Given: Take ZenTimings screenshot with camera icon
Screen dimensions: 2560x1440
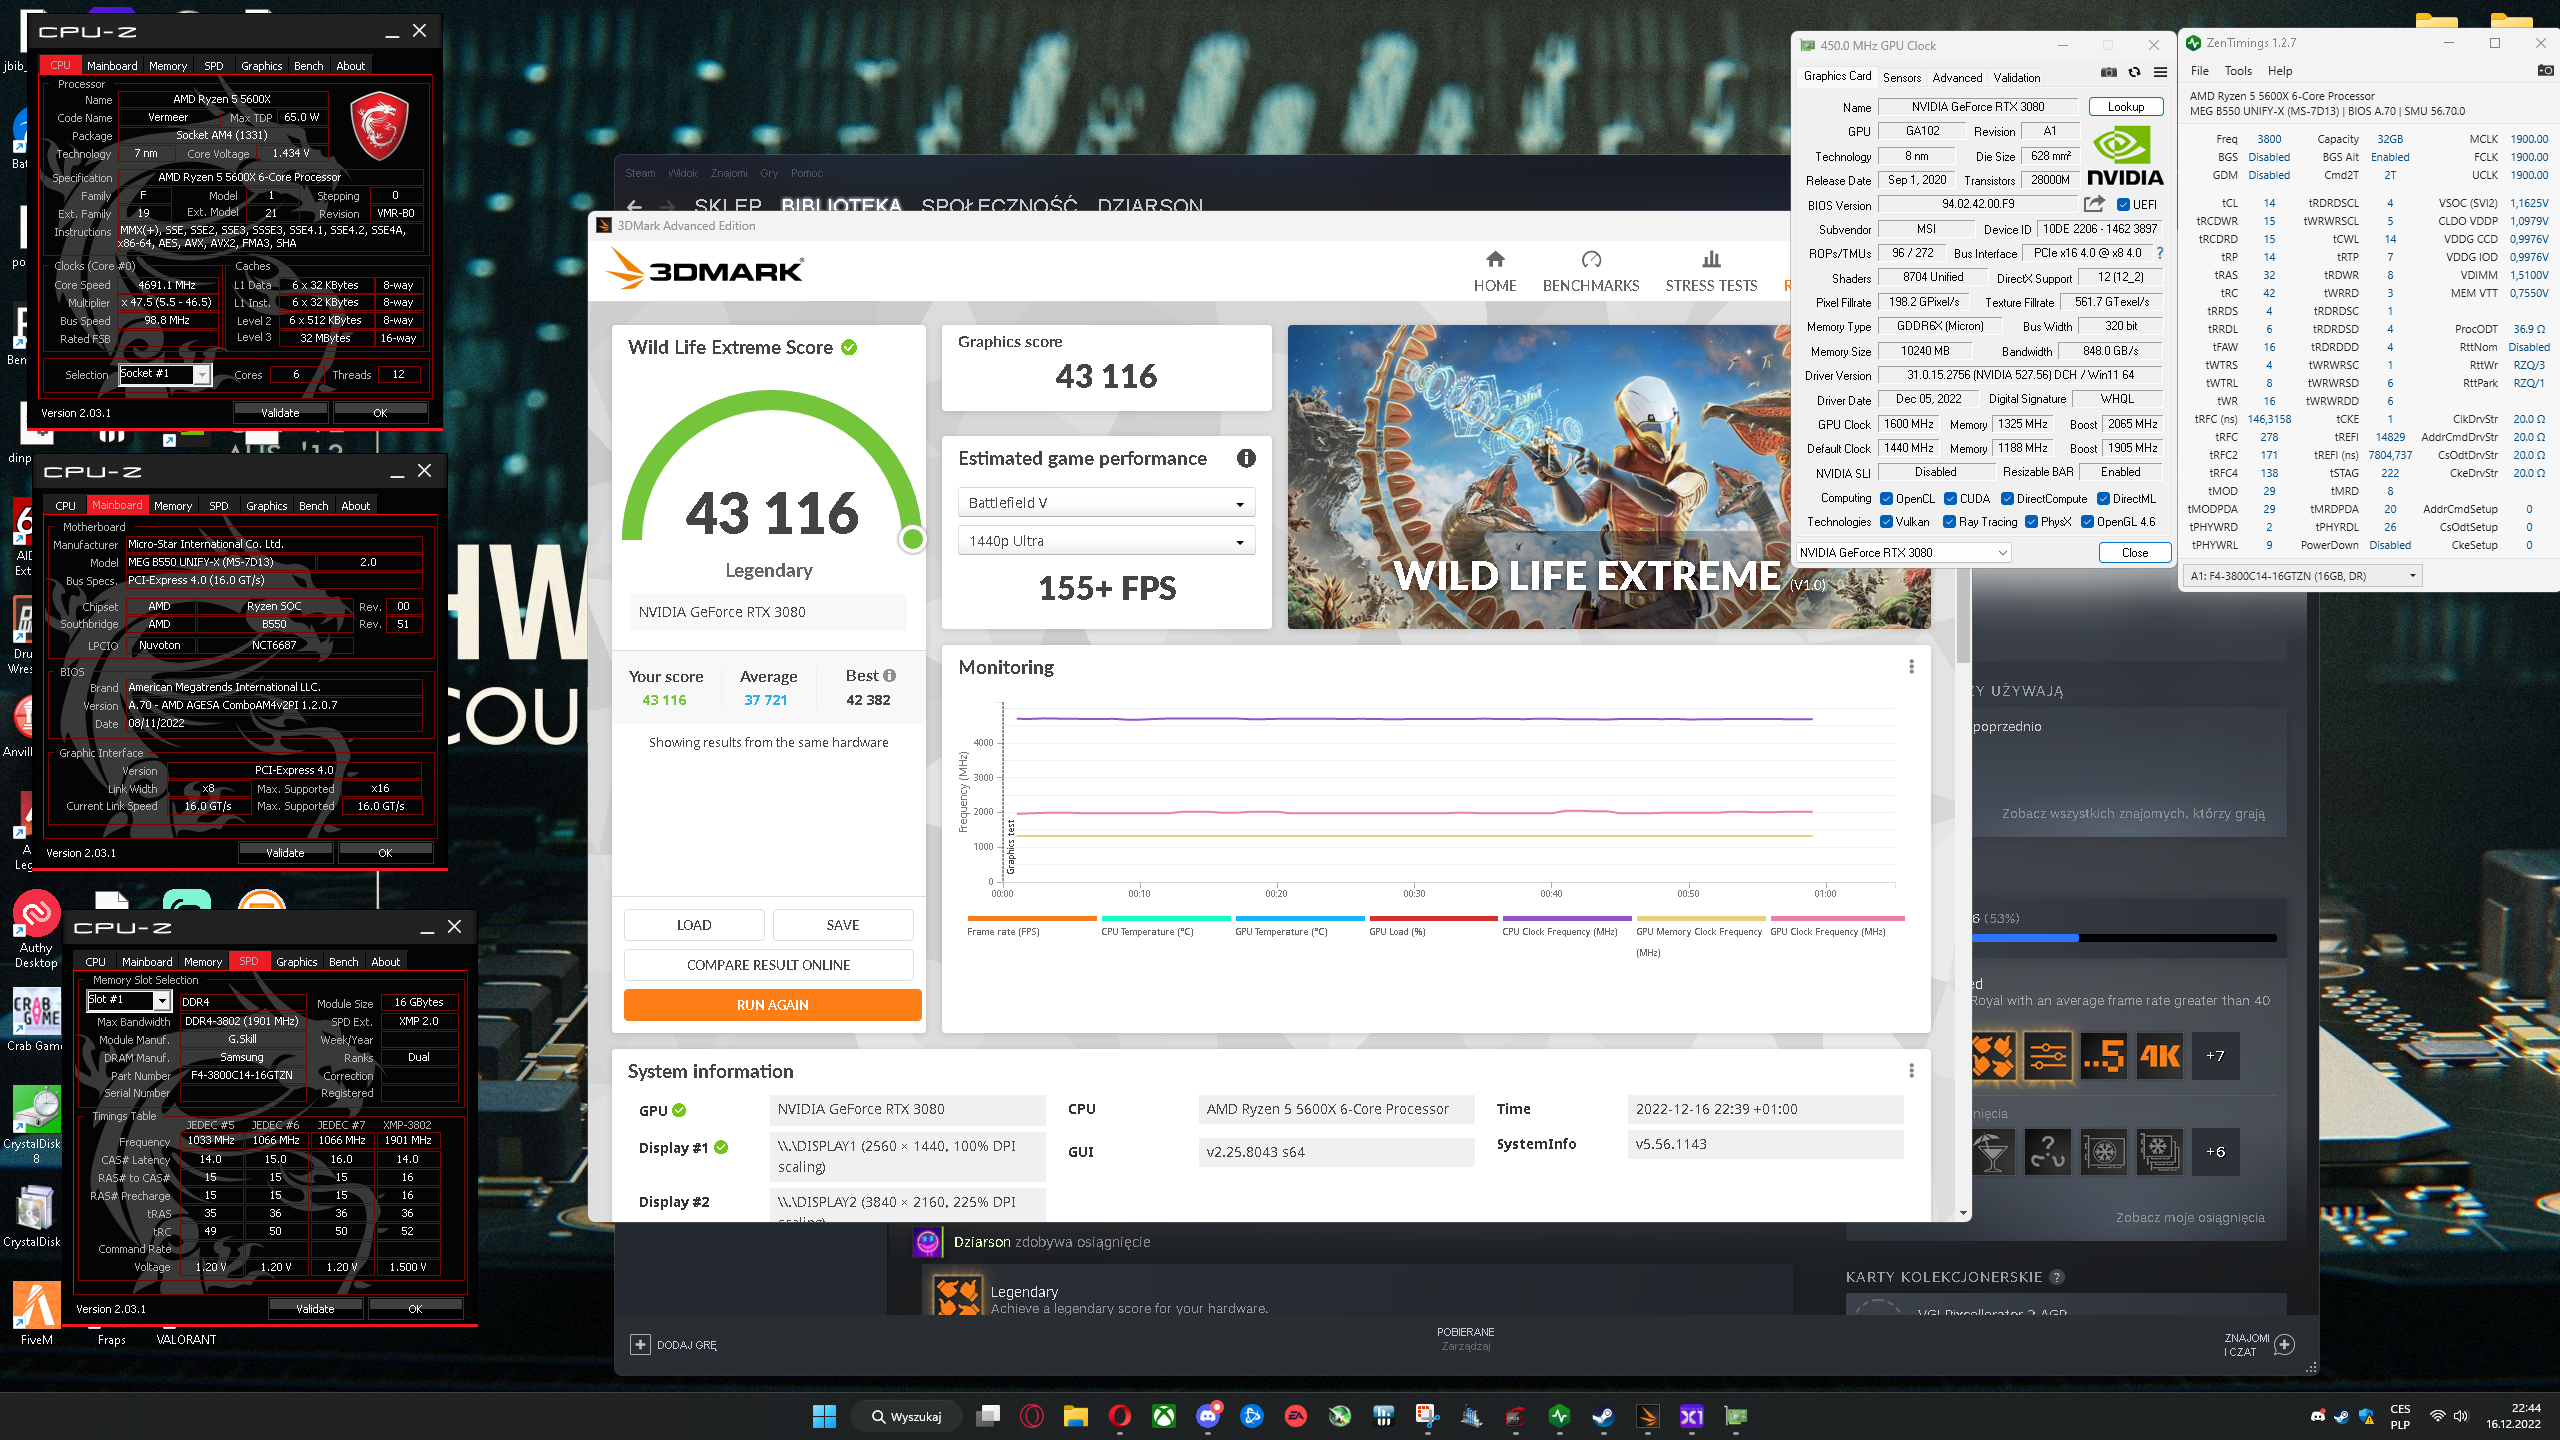Looking at the screenshot, I should pyautogui.click(x=2546, y=70).
